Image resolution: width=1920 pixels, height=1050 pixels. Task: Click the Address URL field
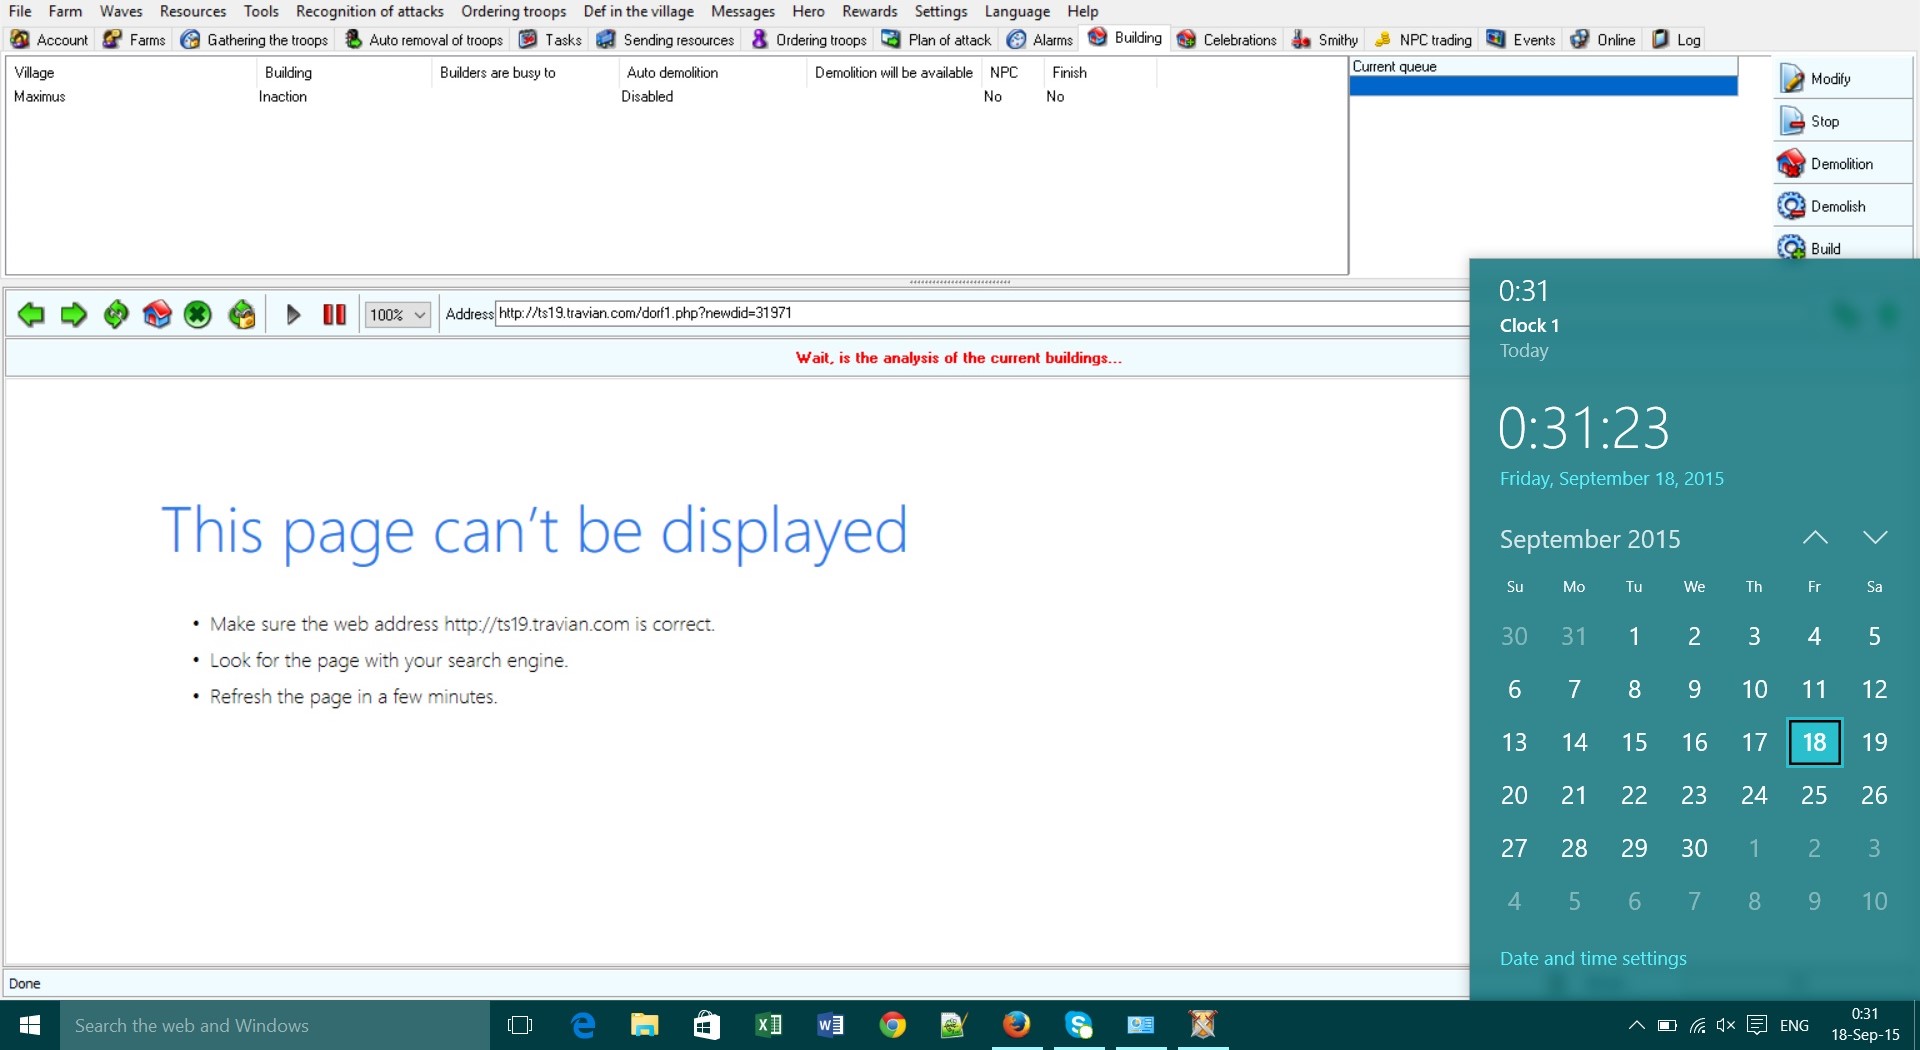click(x=980, y=313)
